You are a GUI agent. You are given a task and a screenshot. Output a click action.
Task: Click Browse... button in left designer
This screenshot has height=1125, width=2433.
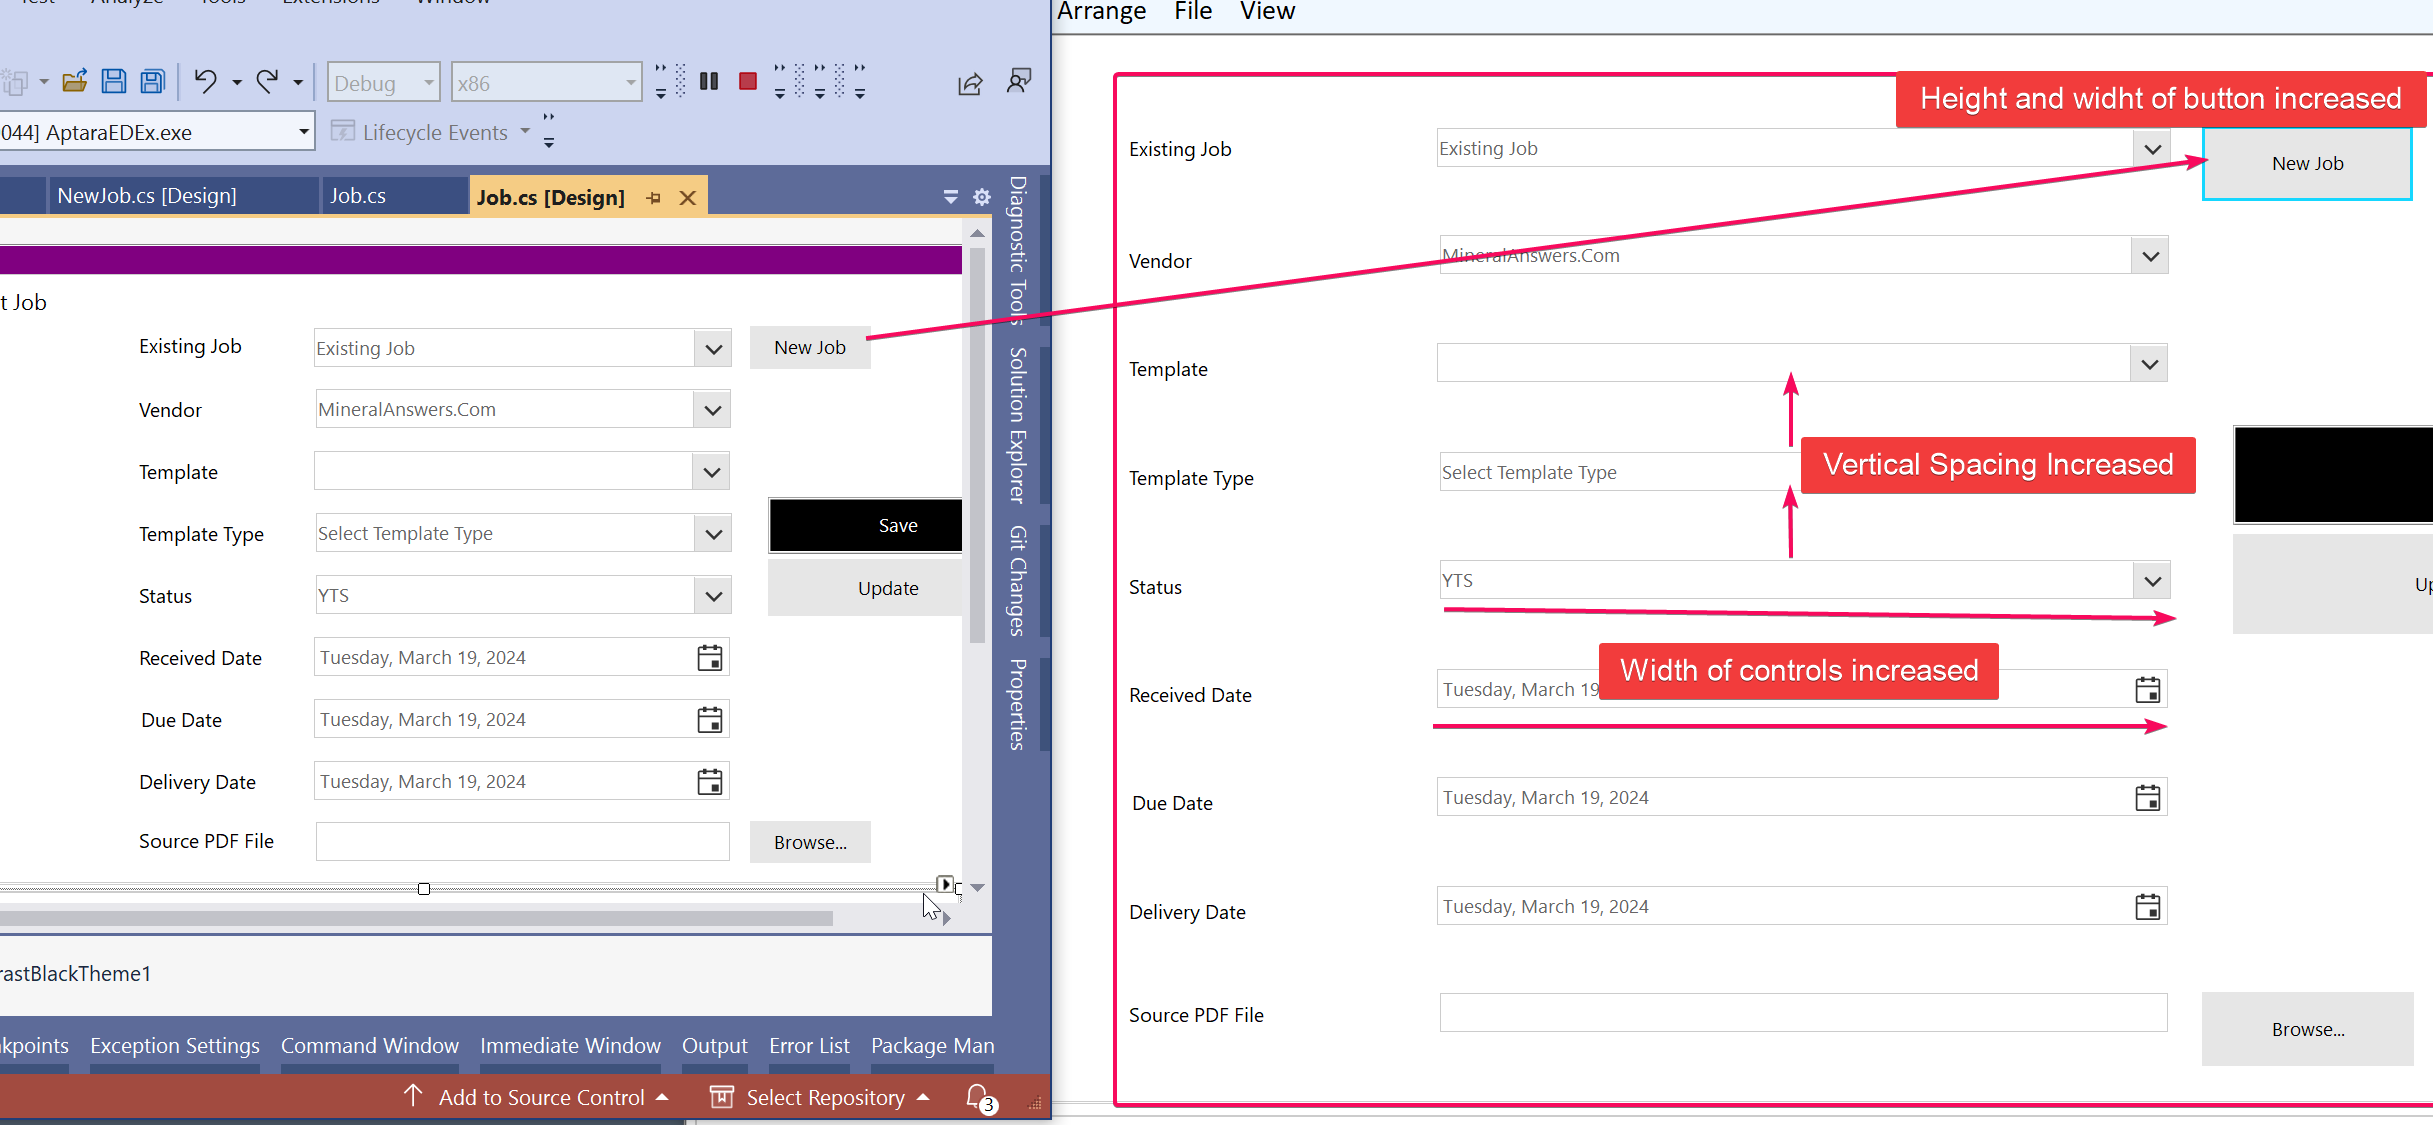click(x=810, y=842)
